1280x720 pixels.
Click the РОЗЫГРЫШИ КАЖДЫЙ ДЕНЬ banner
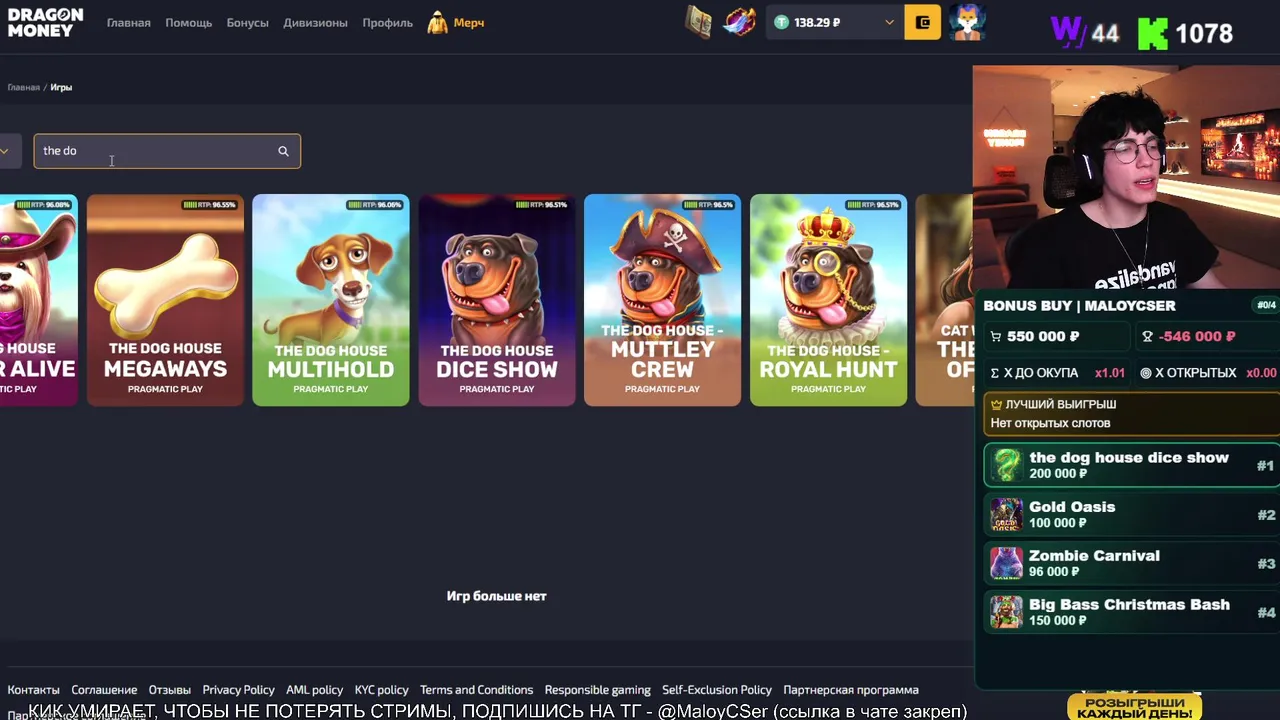pos(1134,707)
